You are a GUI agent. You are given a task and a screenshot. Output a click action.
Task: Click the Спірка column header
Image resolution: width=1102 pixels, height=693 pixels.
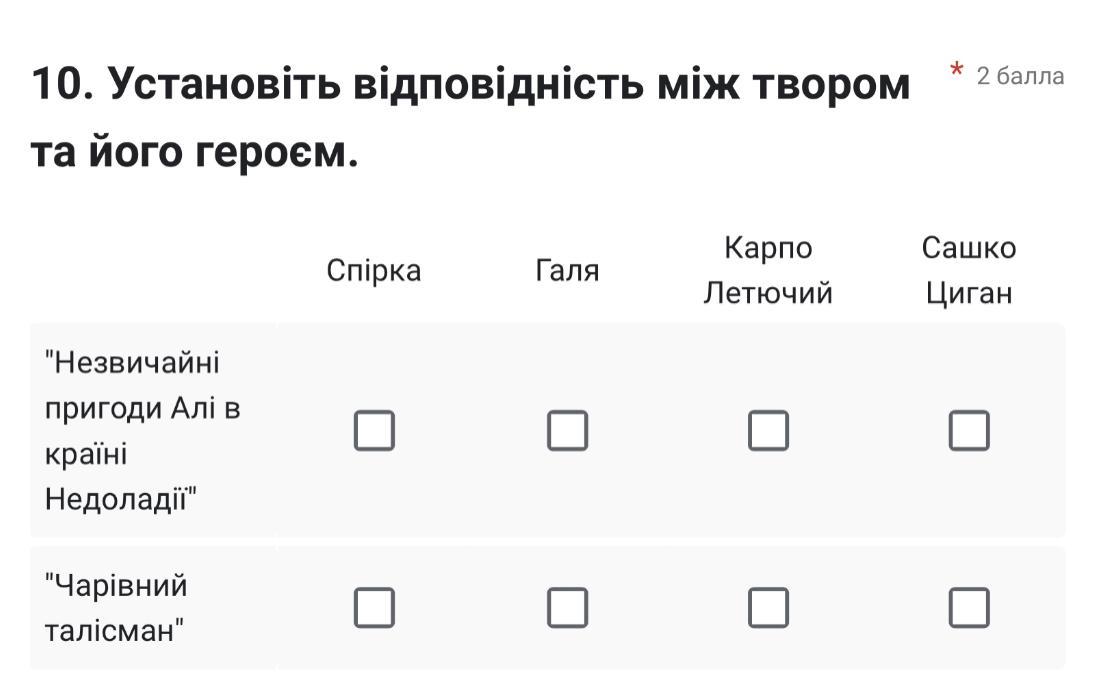click(x=374, y=271)
